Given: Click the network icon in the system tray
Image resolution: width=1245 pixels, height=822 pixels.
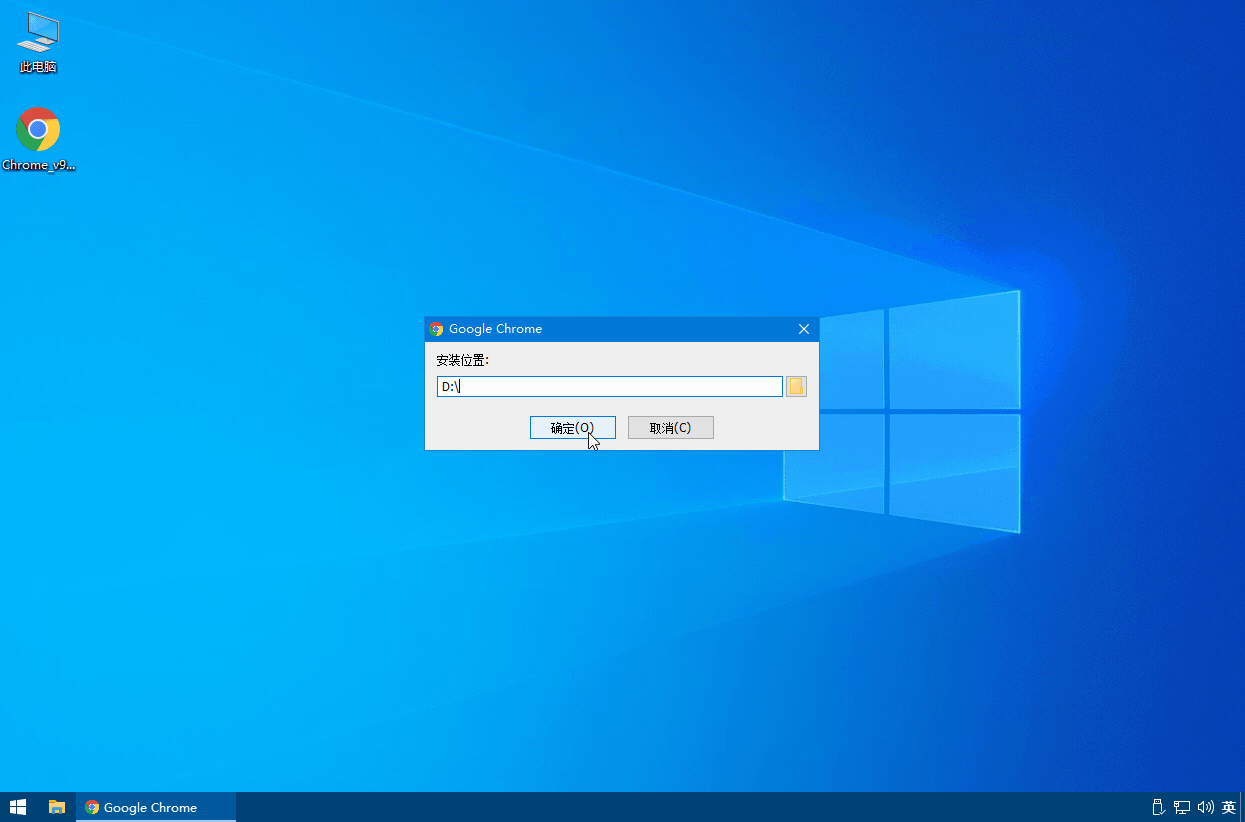Looking at the screenshot, I should click(1181, 807).
